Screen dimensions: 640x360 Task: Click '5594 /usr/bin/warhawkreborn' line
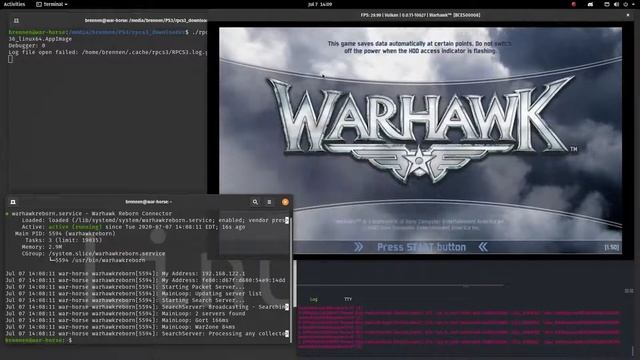[97, 260]
